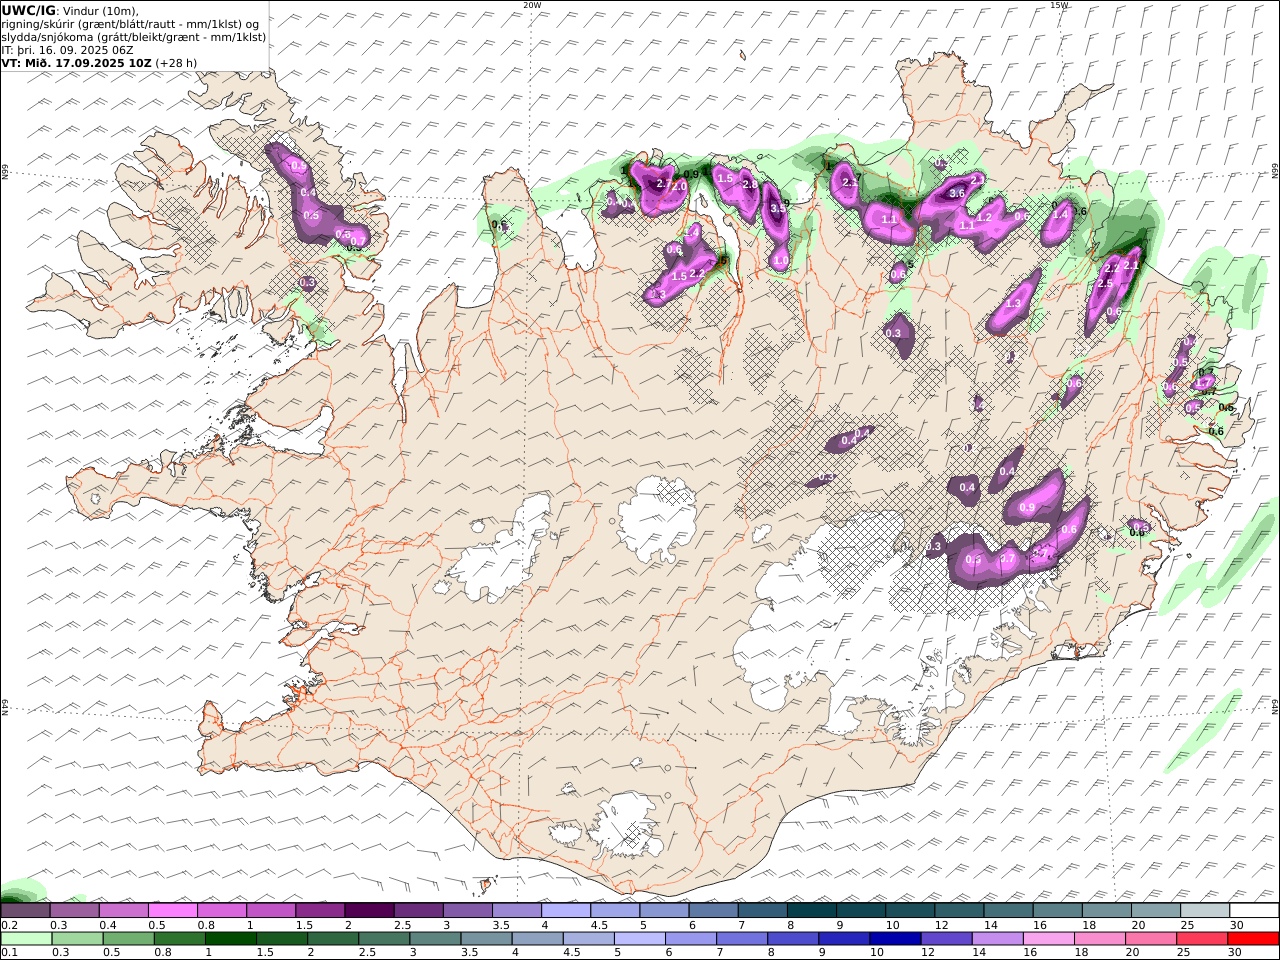The height and width of the screenshot is (960, 1280).
Task: Click the initial time text 'þri. 16. 09. 2025 06Z'
Action: pyautogui.click(x=75, y=49)
